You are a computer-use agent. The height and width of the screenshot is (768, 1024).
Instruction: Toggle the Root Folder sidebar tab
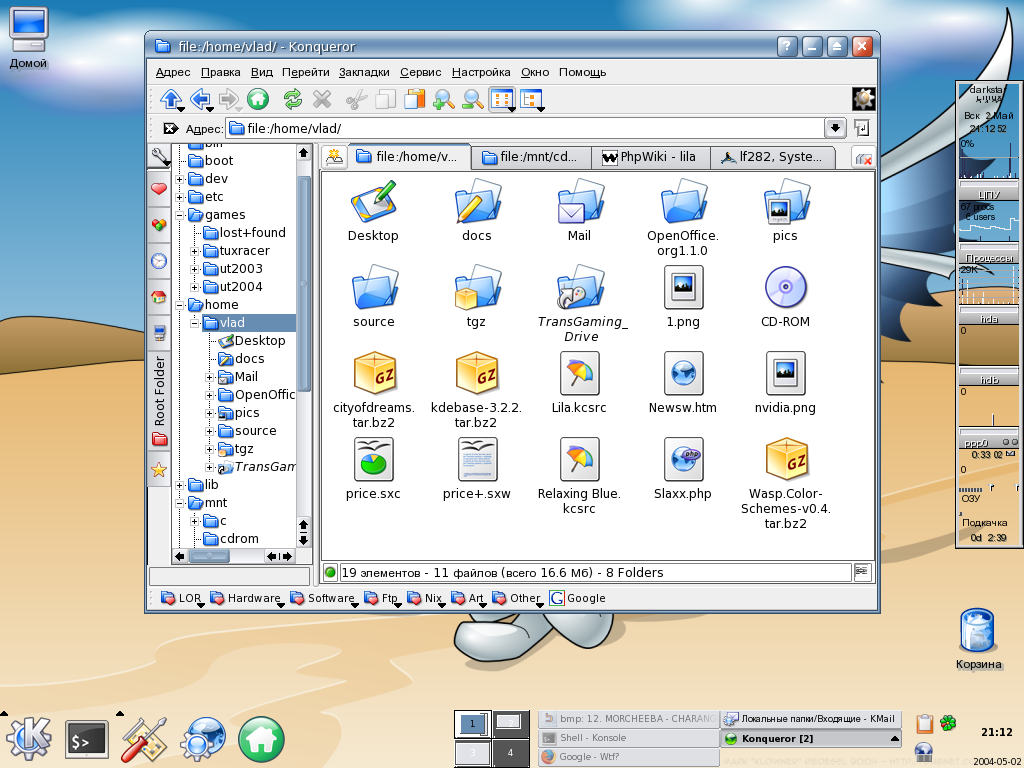click(159, 400)
